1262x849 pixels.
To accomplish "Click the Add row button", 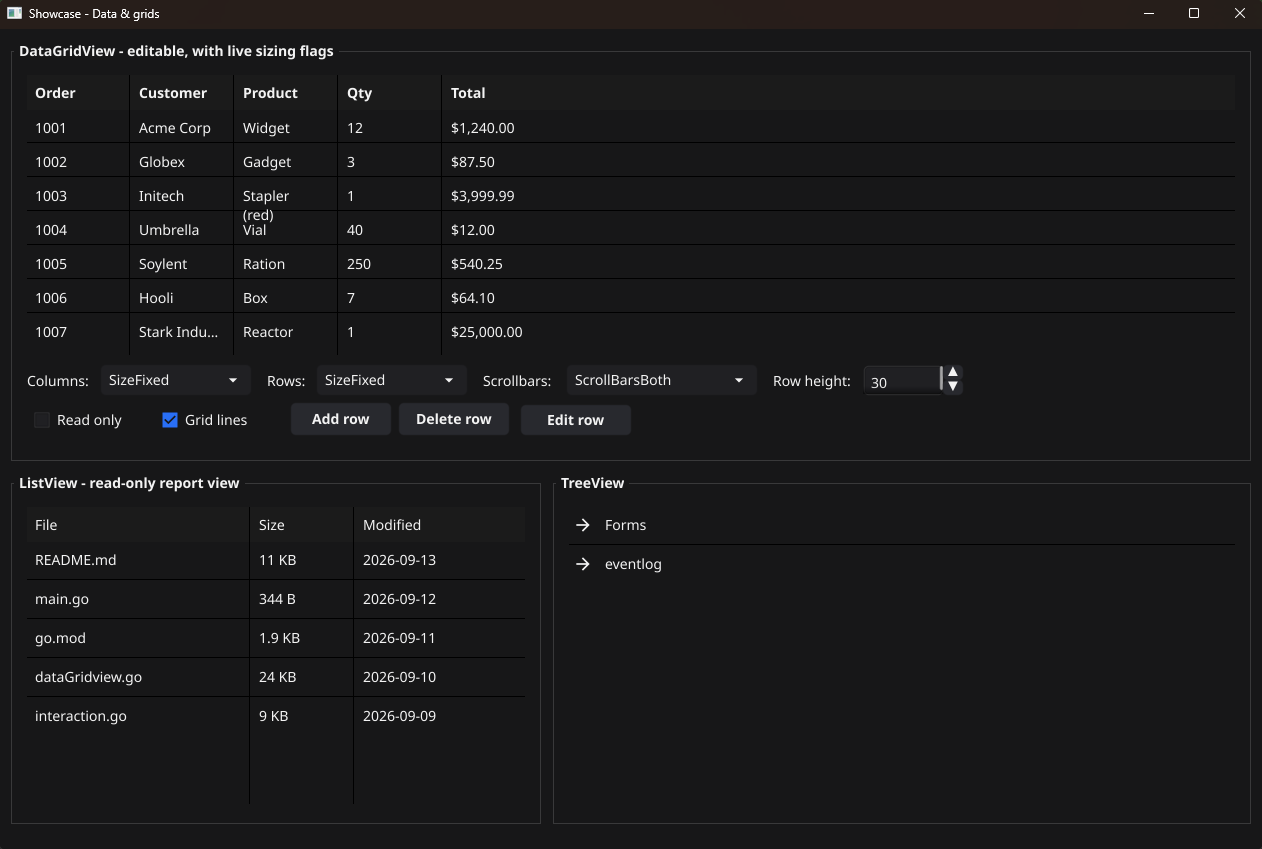I will (x=340, y=419).
